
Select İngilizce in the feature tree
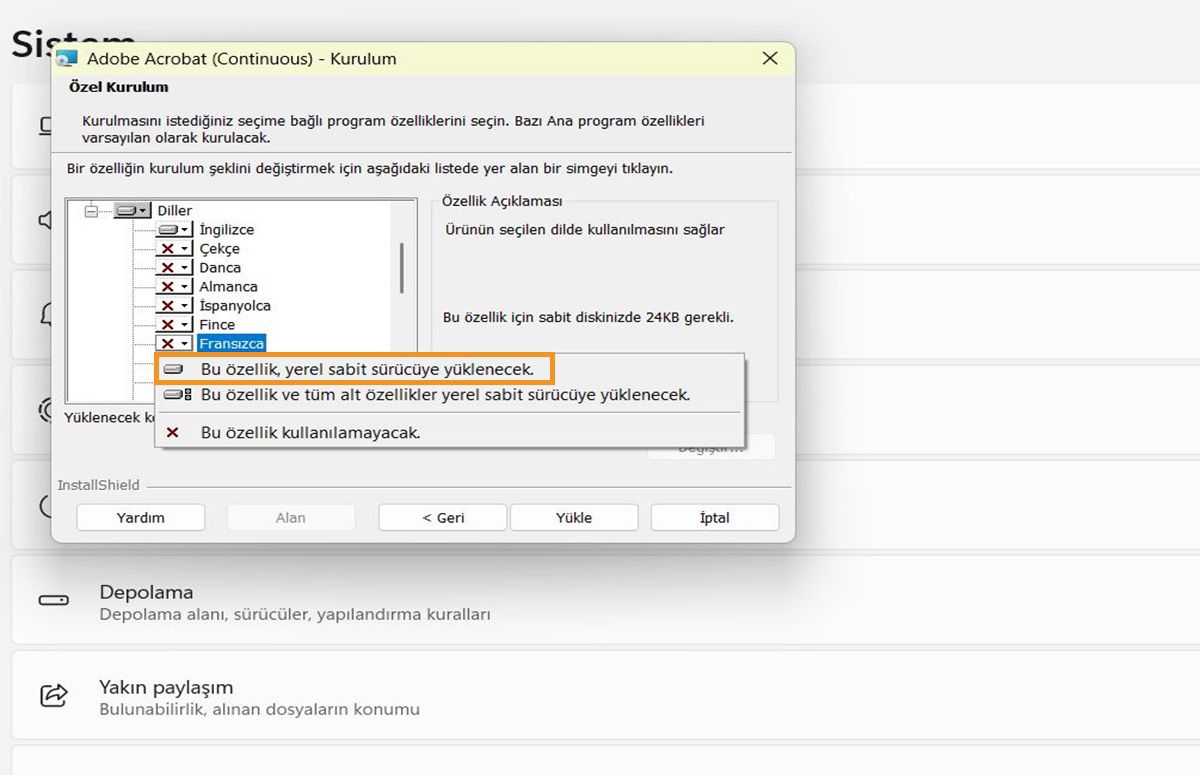pos(227,230)
